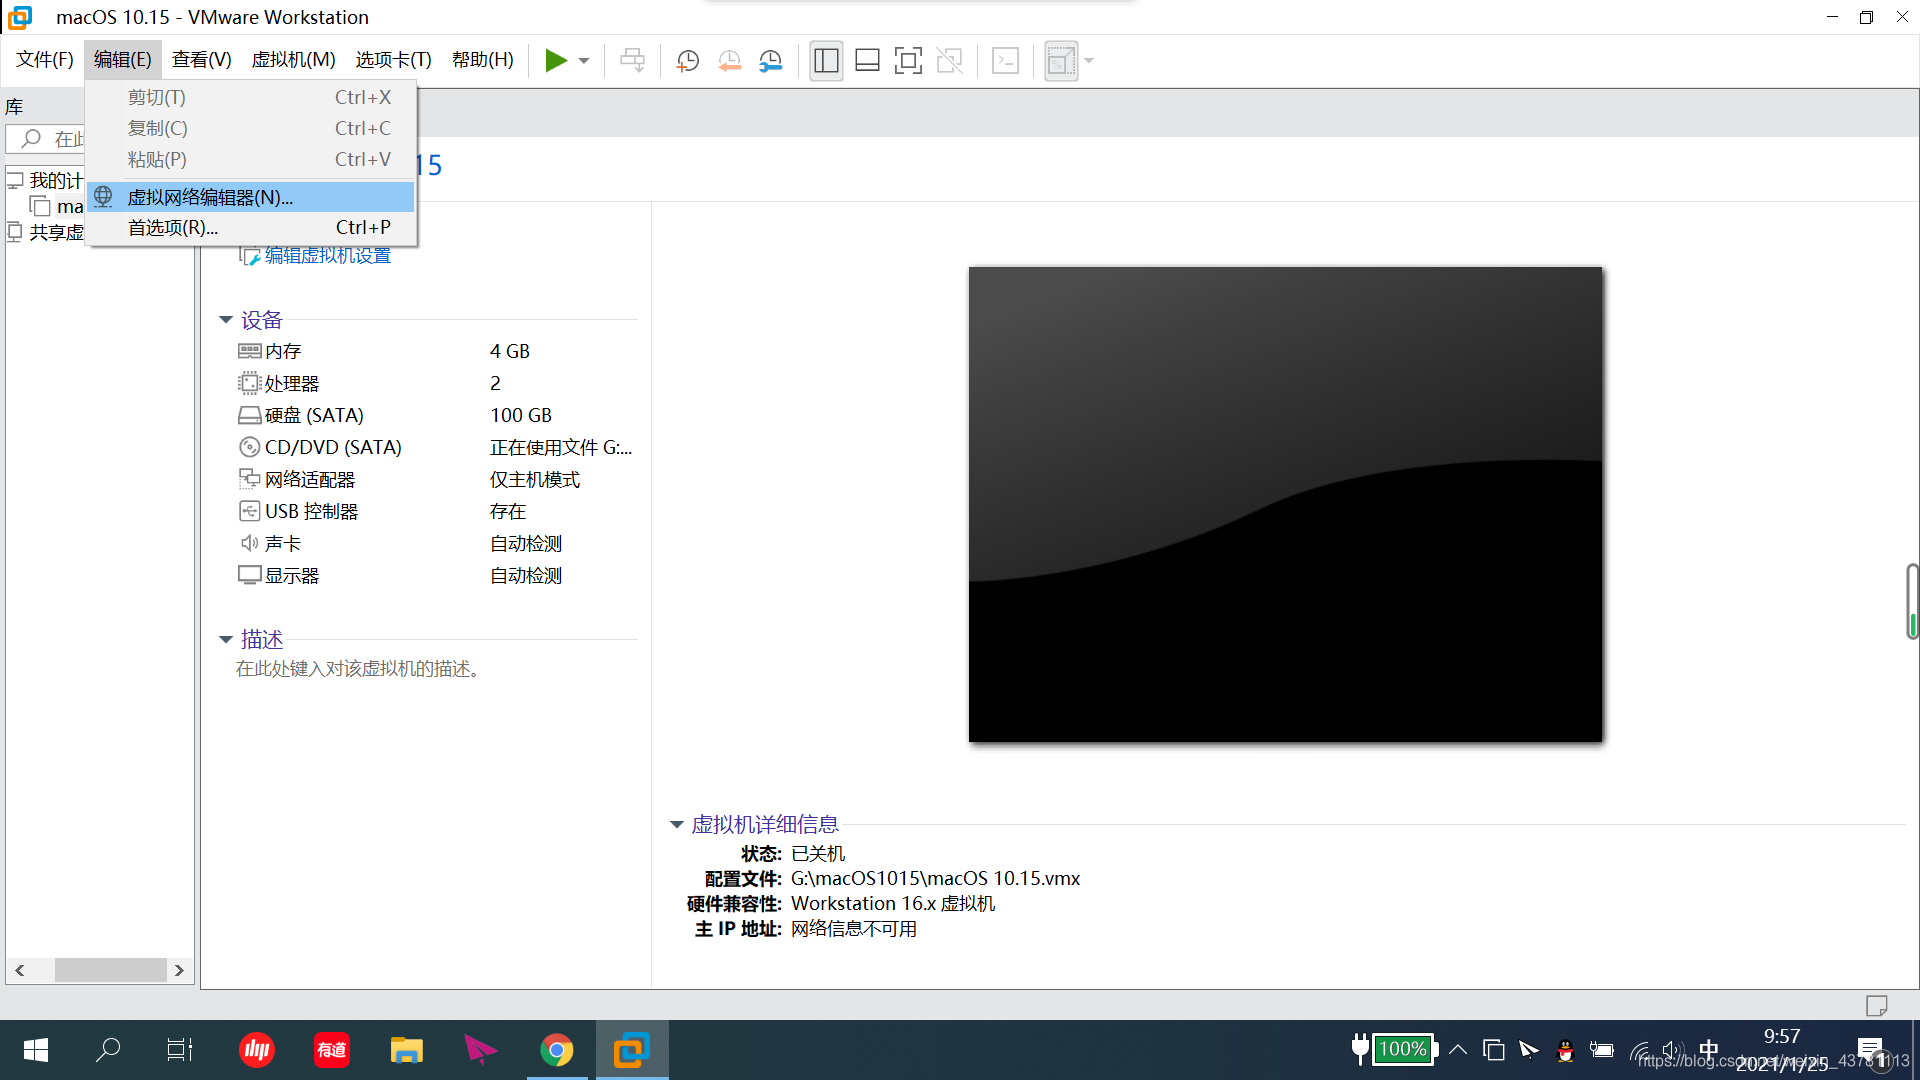Select 虚拟网络编辑器(N)... menu entry
Image resolution: width=1920 pixels, height=1080 pixels.
click(x=252, y=197)
